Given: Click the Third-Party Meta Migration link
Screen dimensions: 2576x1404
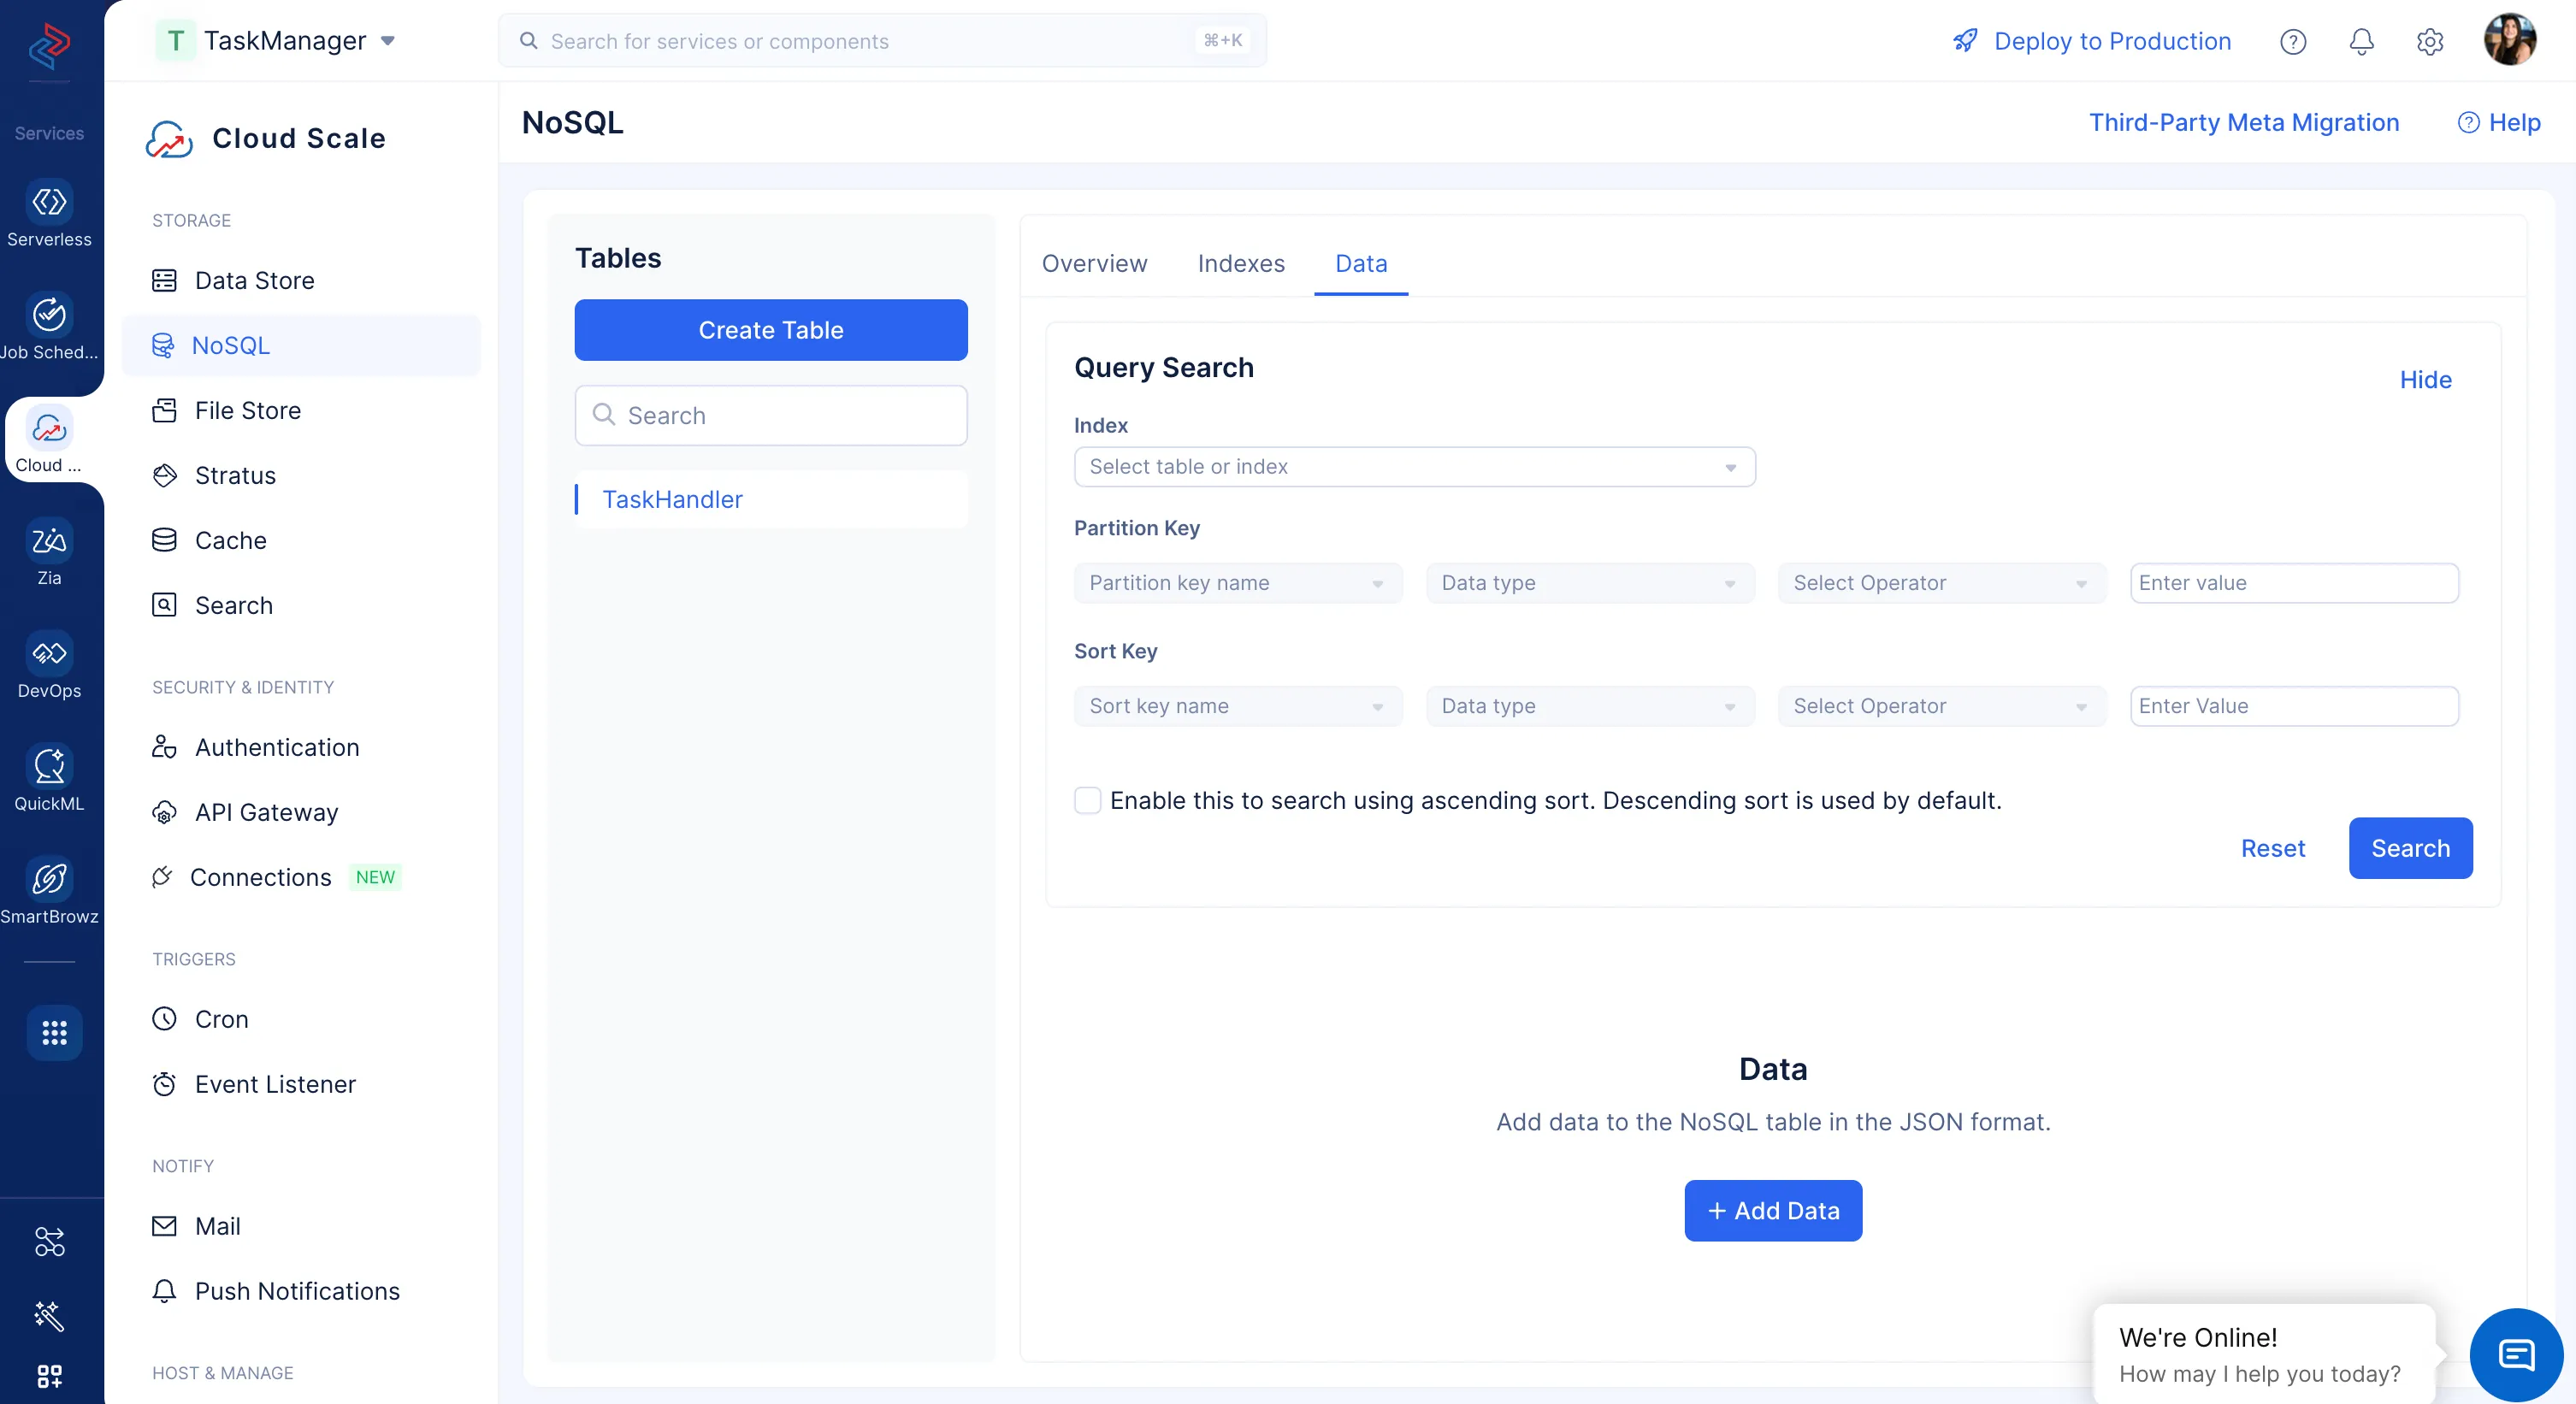Looking at the screenshot, I should 2243,122.
